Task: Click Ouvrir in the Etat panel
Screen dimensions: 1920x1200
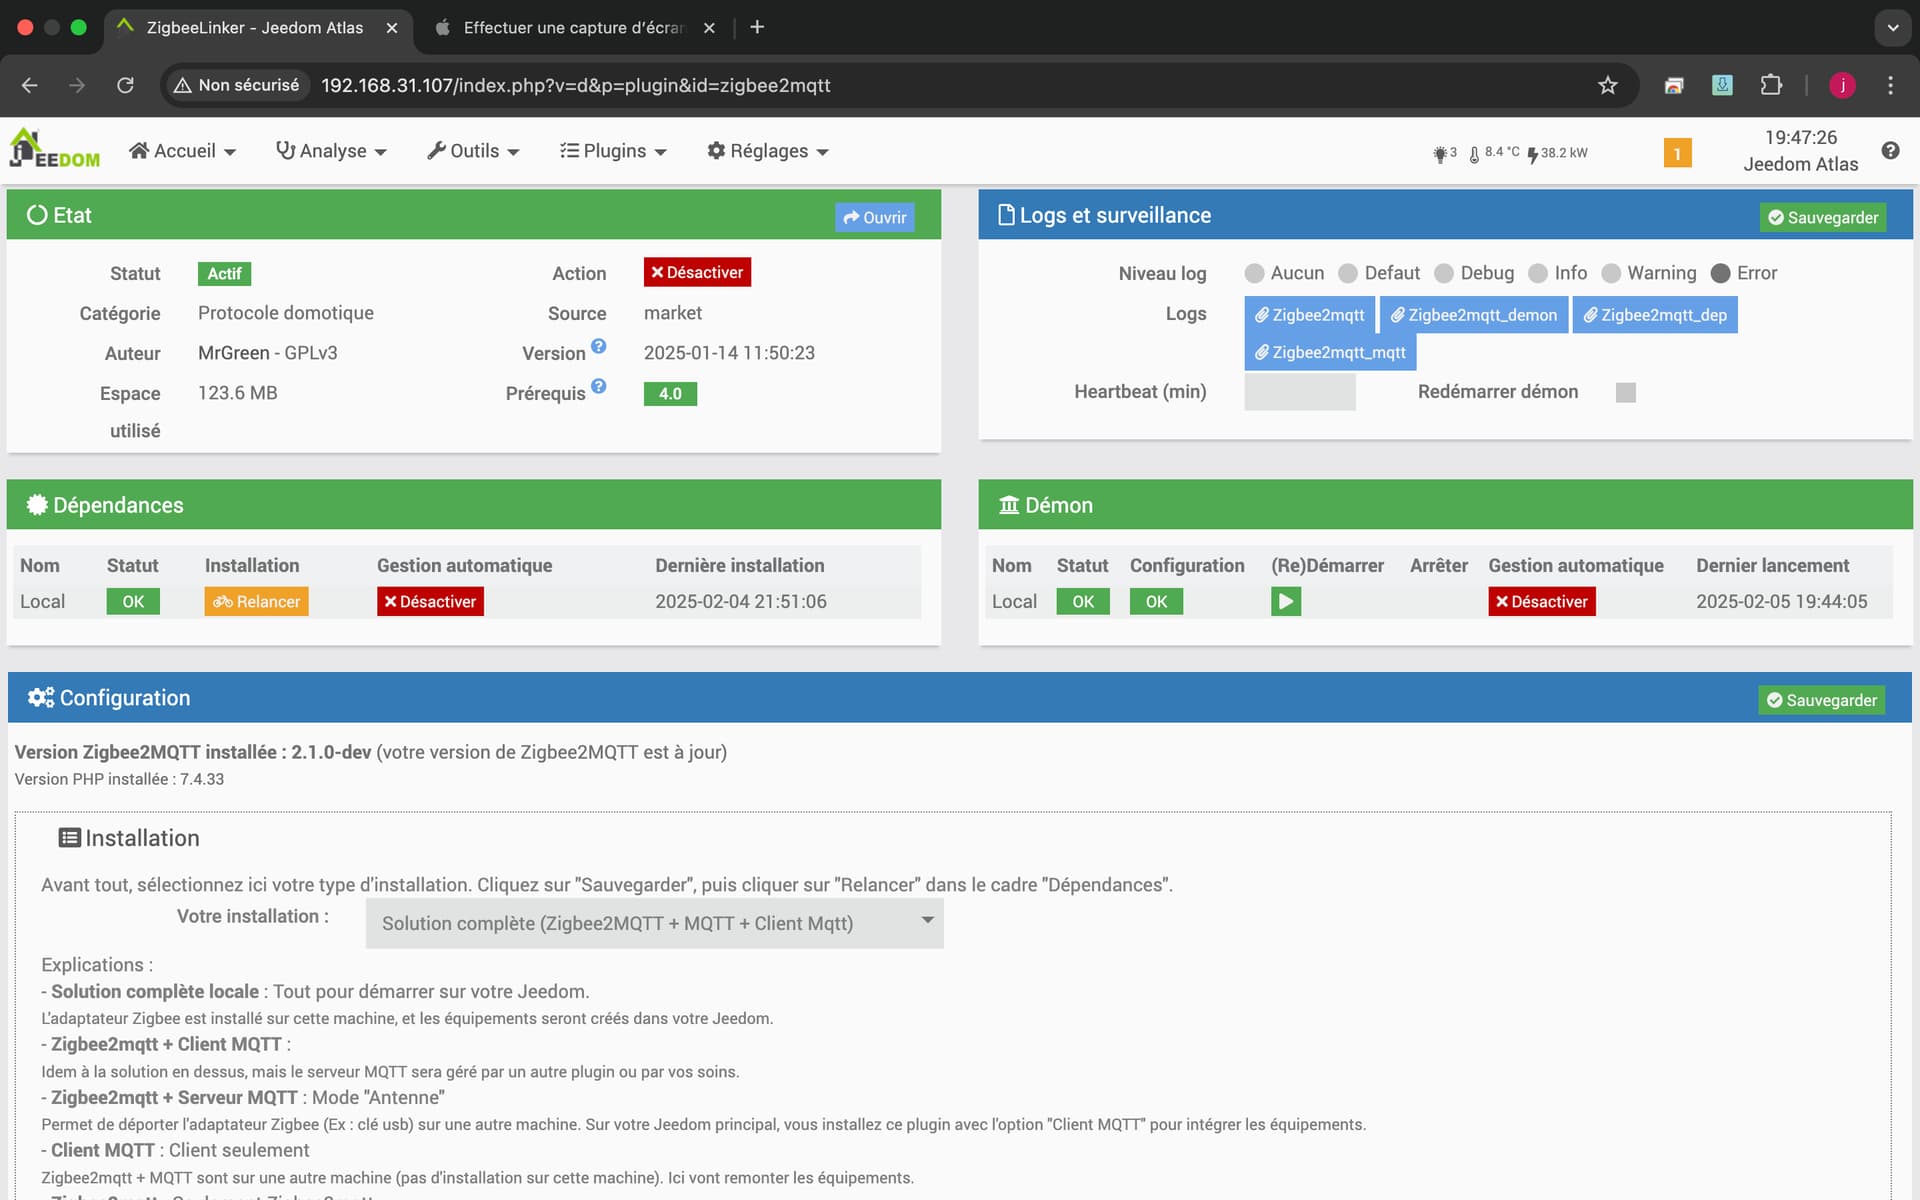Action: coord(875,217)
